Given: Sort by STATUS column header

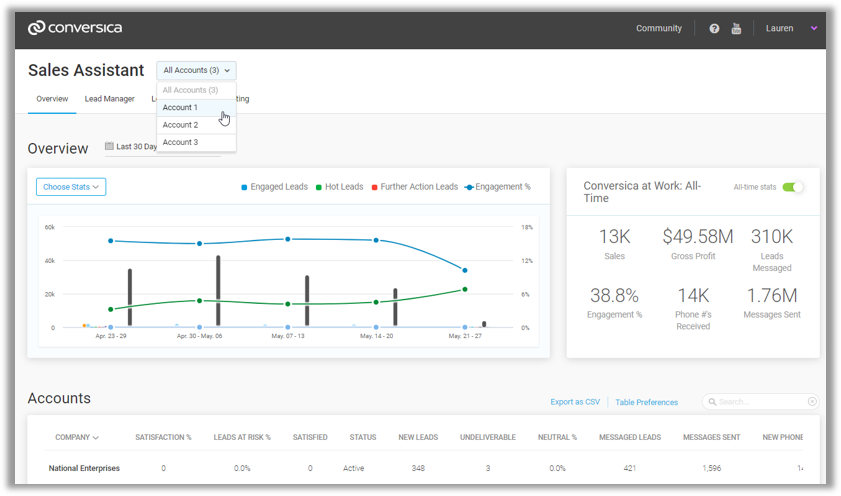Looking at the screenshot, I should (363, 437).
